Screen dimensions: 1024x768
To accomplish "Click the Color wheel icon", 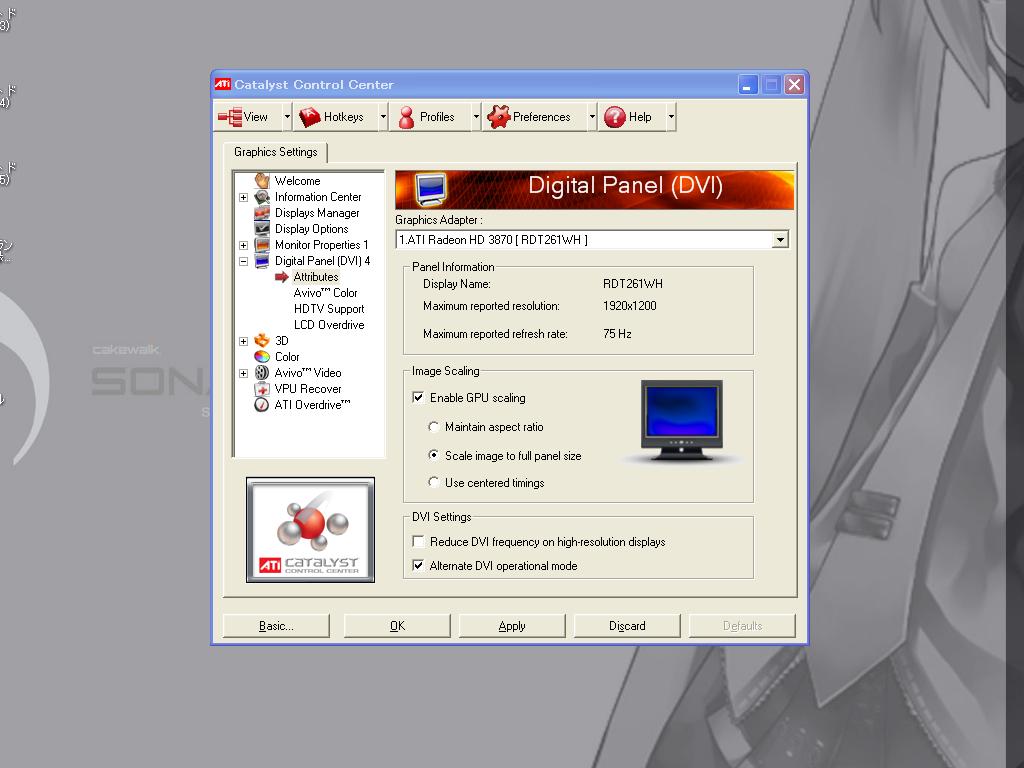I will 262,357.
